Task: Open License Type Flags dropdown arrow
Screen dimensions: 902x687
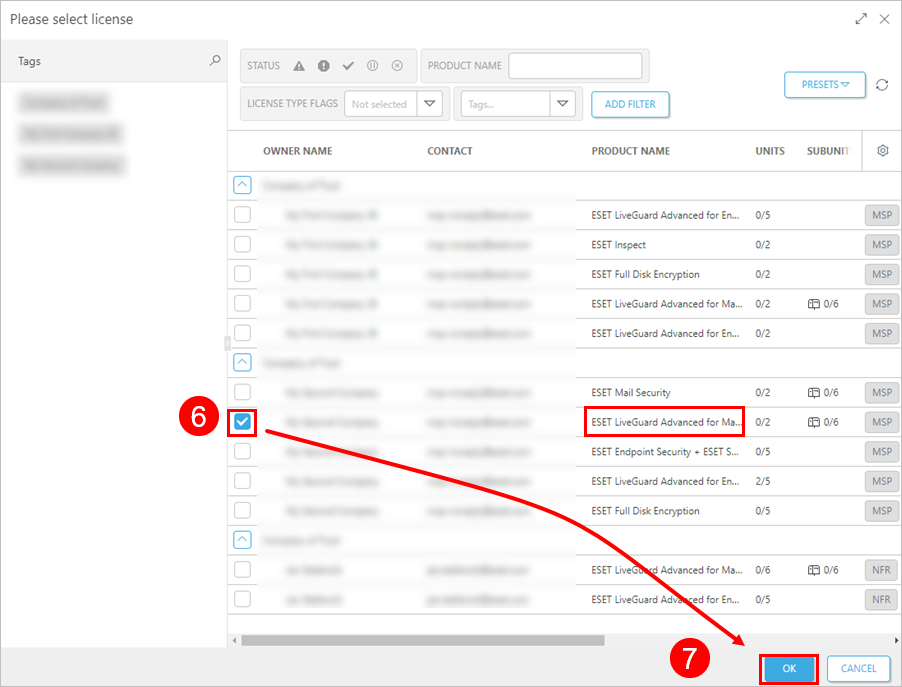Action: [x=429, y=104]
